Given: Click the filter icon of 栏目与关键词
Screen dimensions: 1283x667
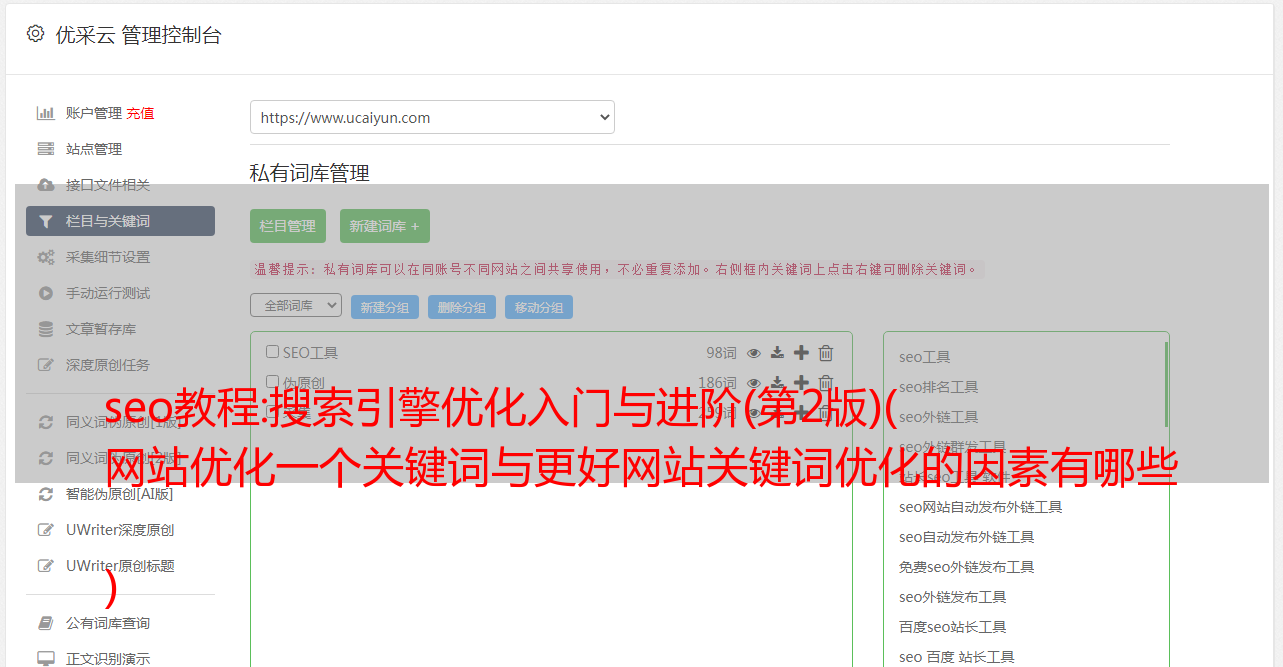Looking at the screenshot, I should click(x=45, y=221).
